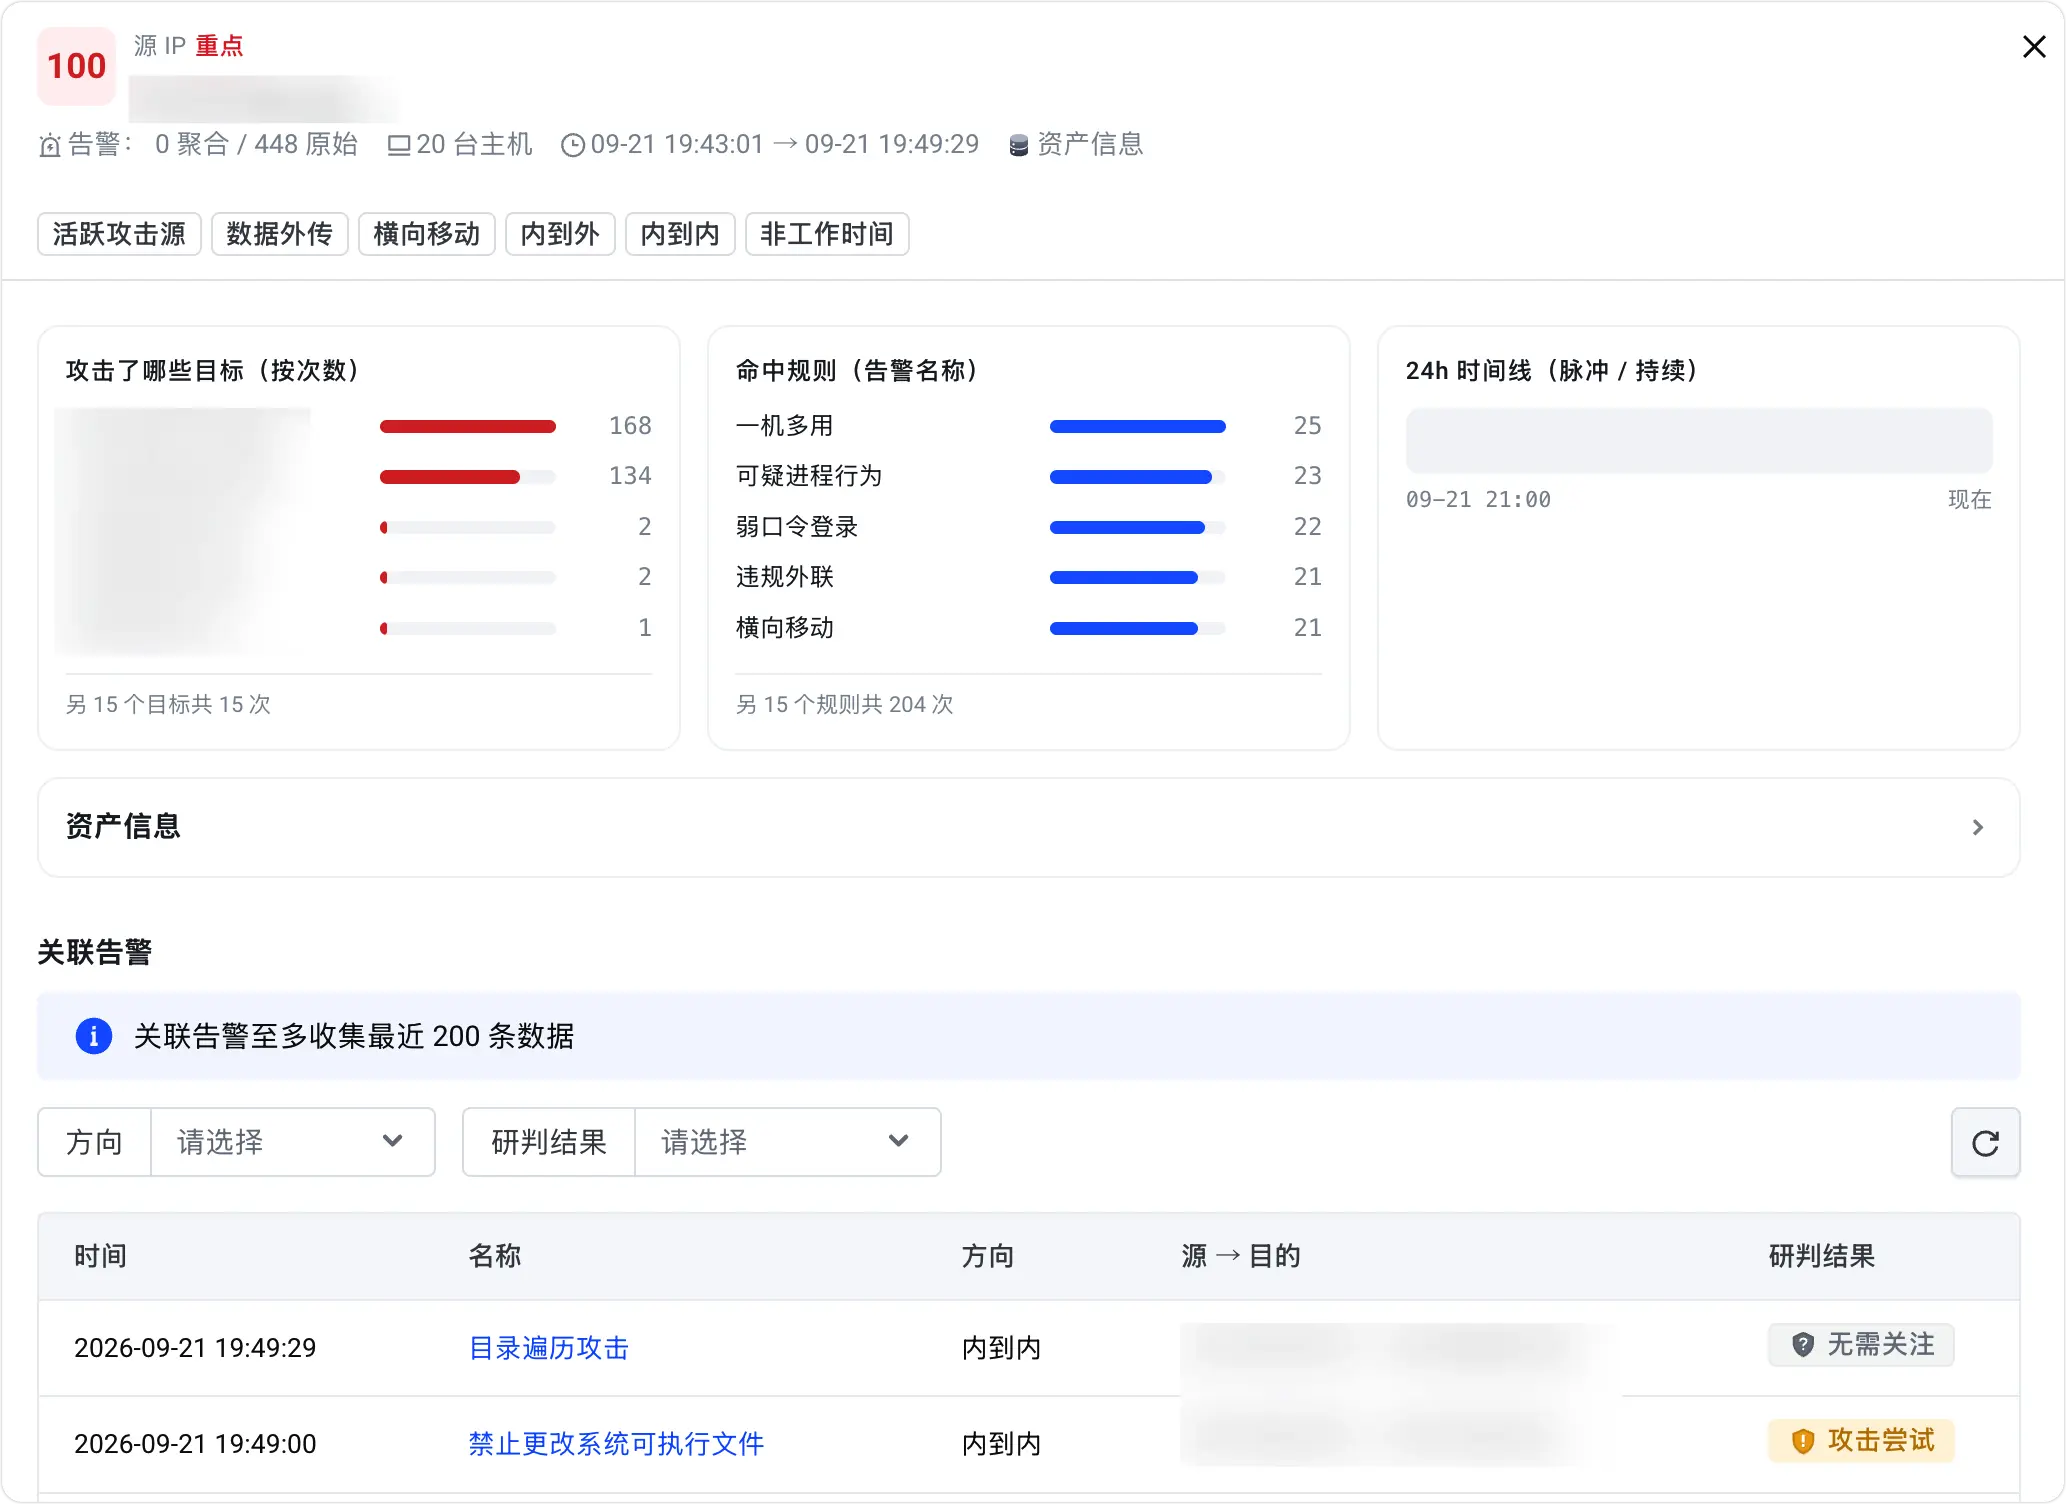
Task: Open the 禁止更改系统可执行文件 alert link
Action: [616, 1444]
